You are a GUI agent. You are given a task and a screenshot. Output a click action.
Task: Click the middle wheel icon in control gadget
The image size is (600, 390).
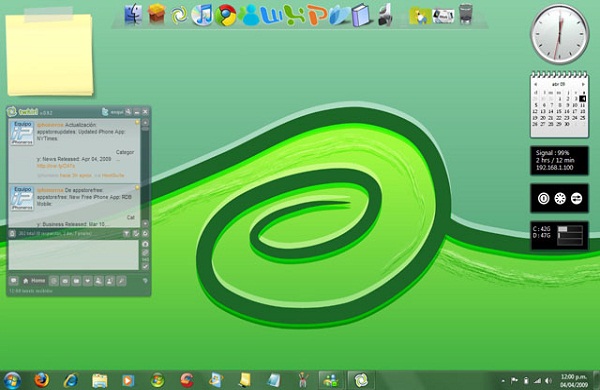(560, 198)
